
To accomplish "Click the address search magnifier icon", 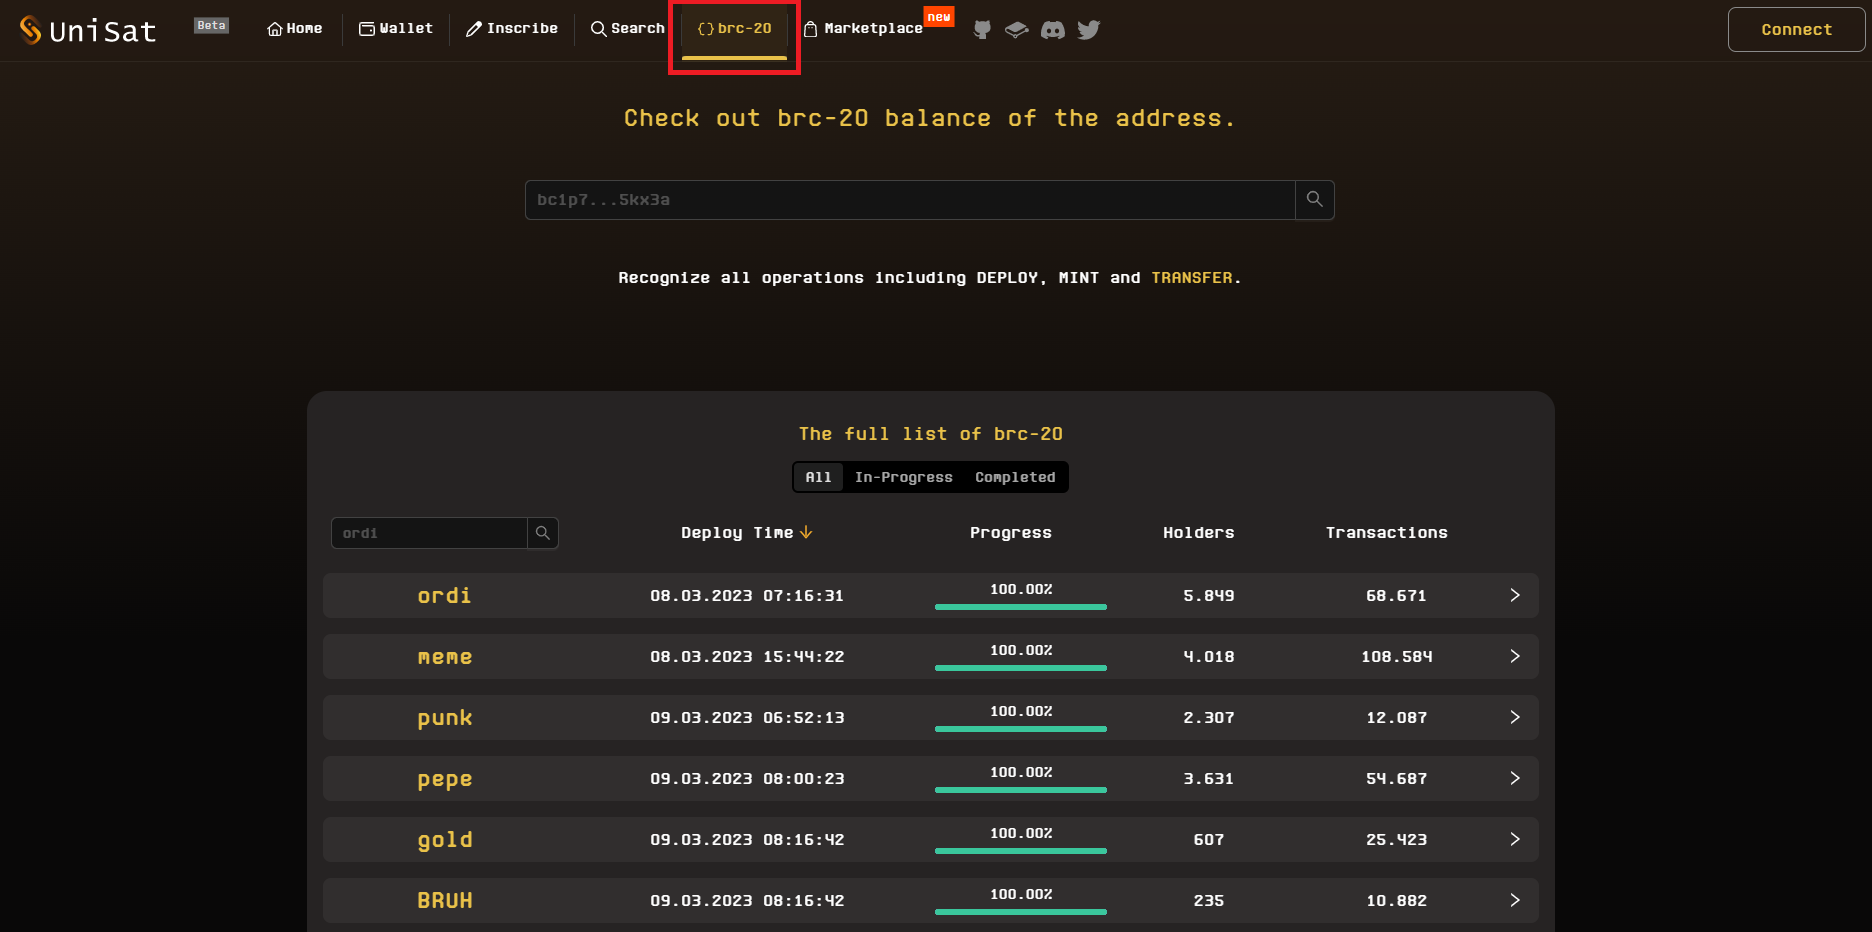I will pos(1315,200).
